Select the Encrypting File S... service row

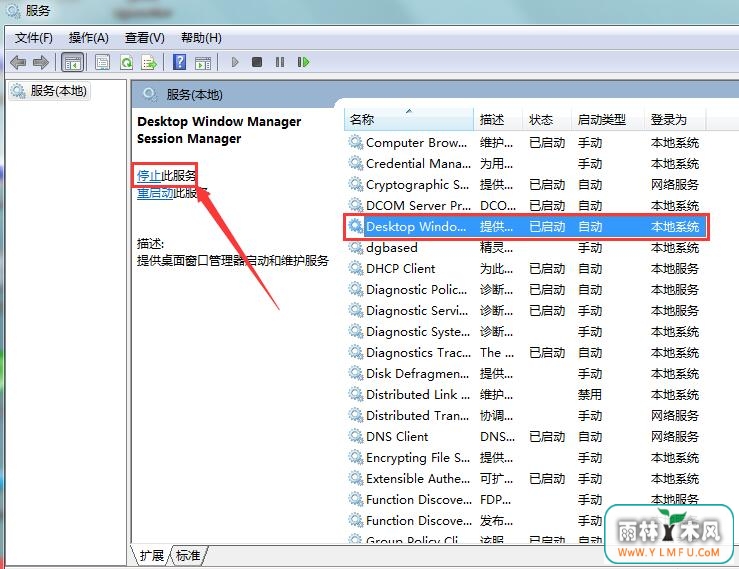[x=526, y=457]
